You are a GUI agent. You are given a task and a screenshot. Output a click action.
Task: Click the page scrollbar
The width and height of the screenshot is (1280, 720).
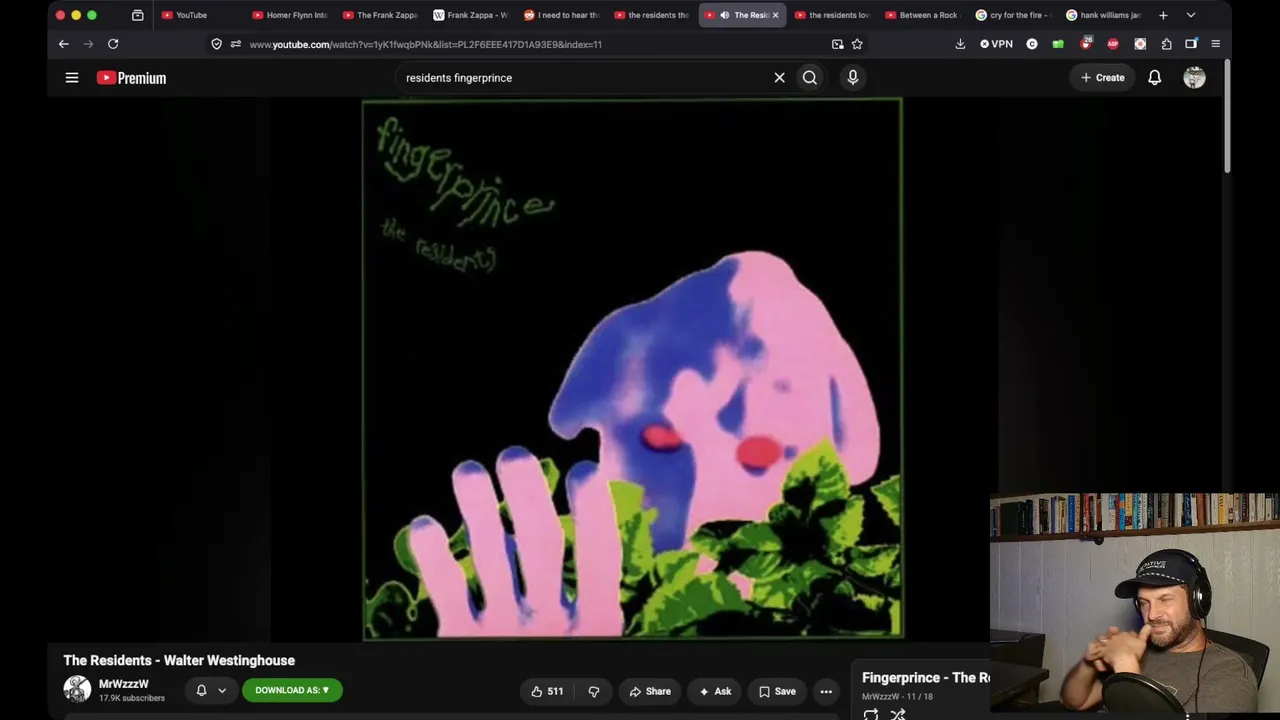point(1227,115)
